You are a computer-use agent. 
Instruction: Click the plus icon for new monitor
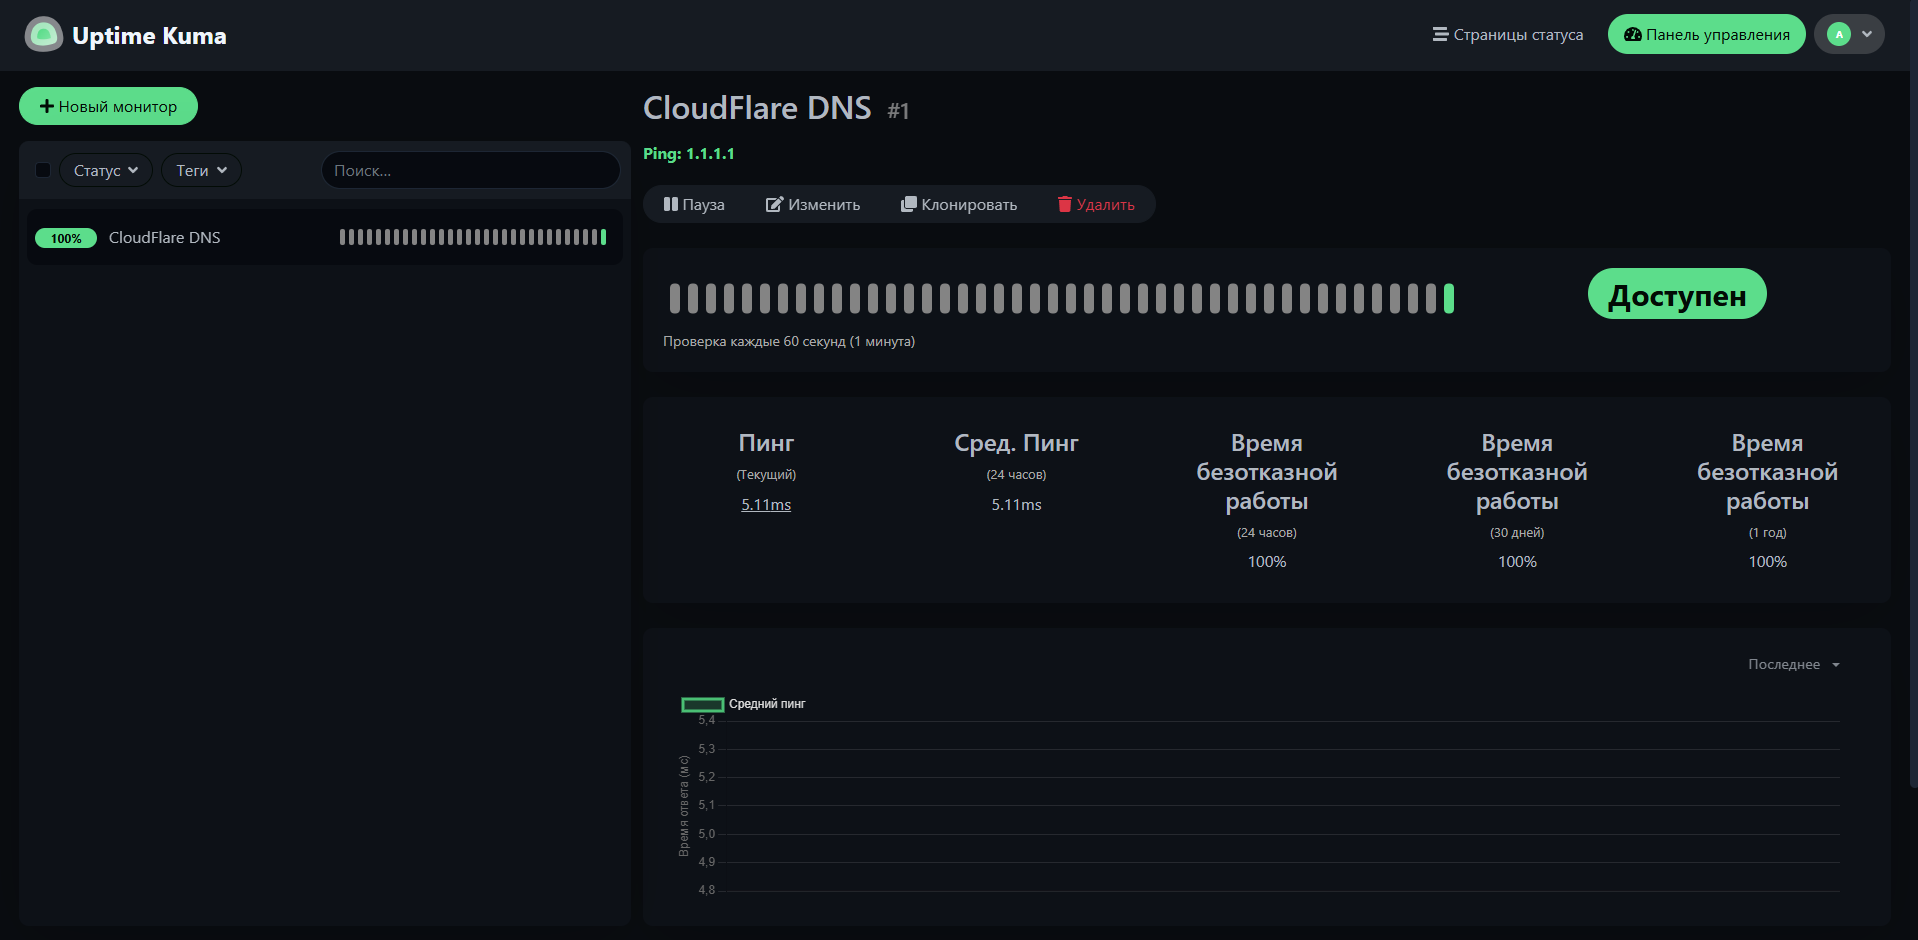tap(46, 106)
